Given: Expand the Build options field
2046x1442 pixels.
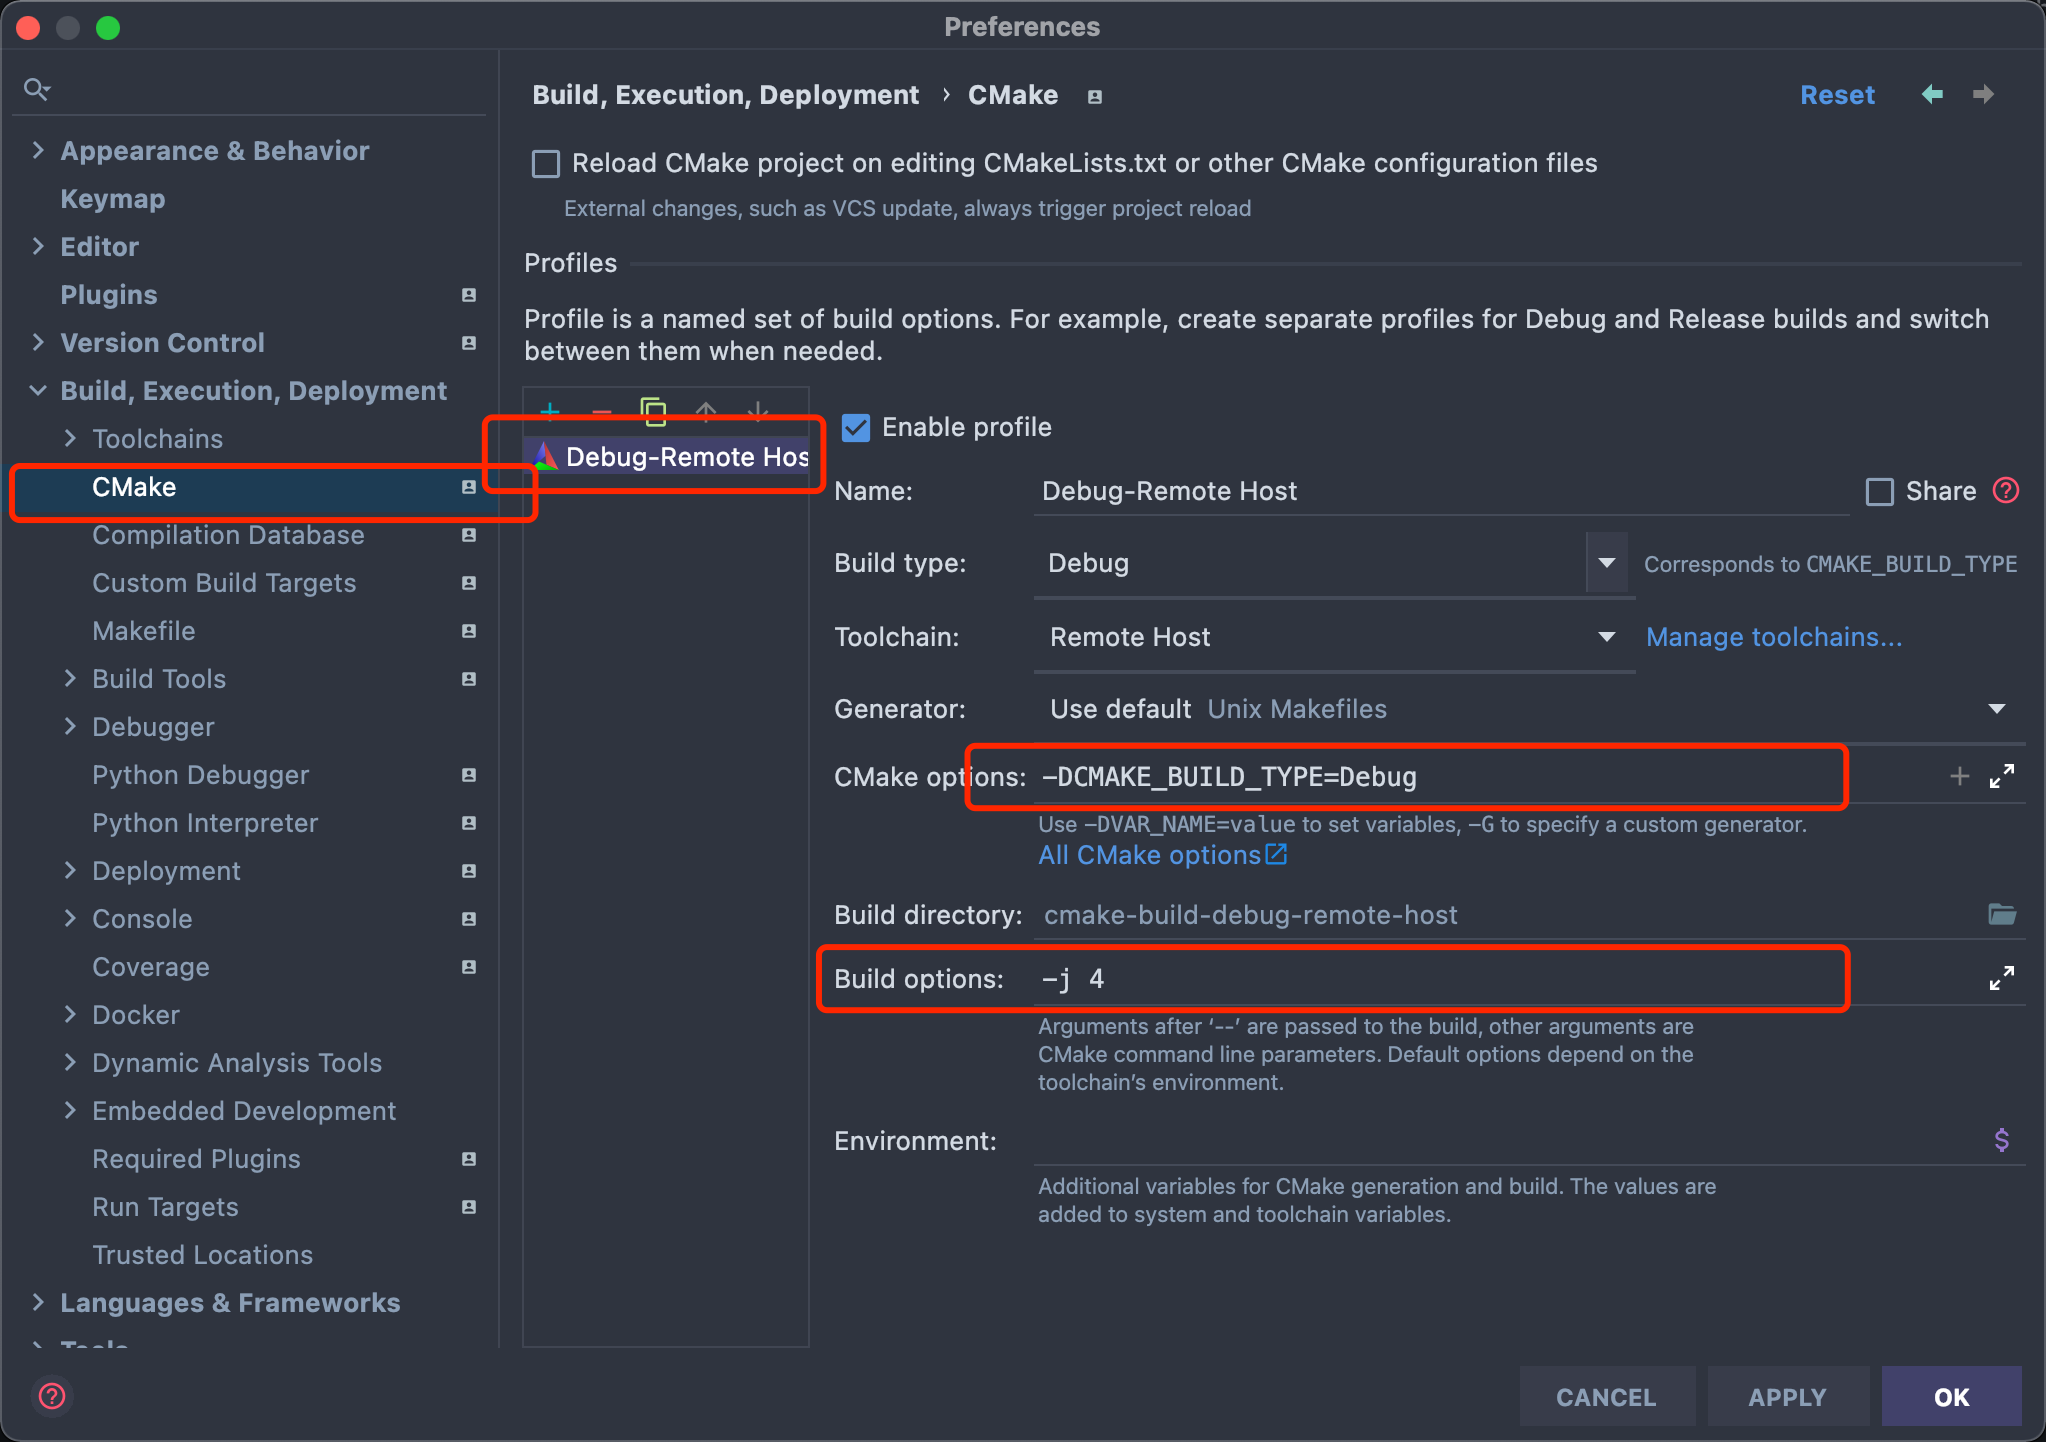Looking at the screenshot, I should pos(2001,978).
